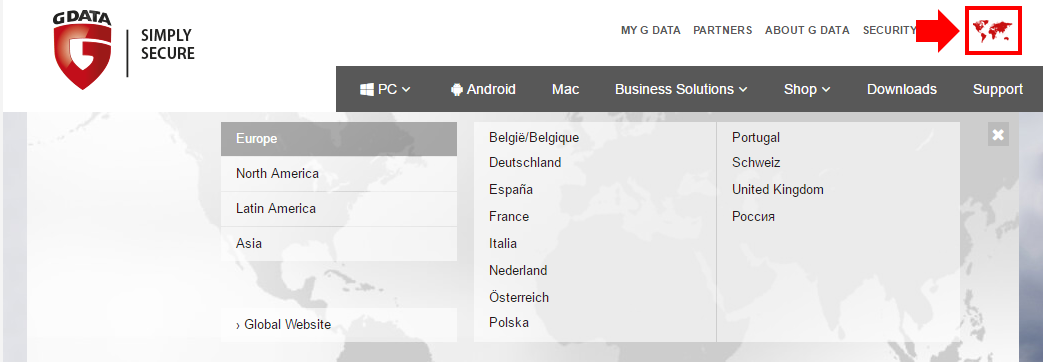Open the Shop dropdown menu
Viewport: 1043px width, 362px height.
pyautogui.click(x=807, y=89)
